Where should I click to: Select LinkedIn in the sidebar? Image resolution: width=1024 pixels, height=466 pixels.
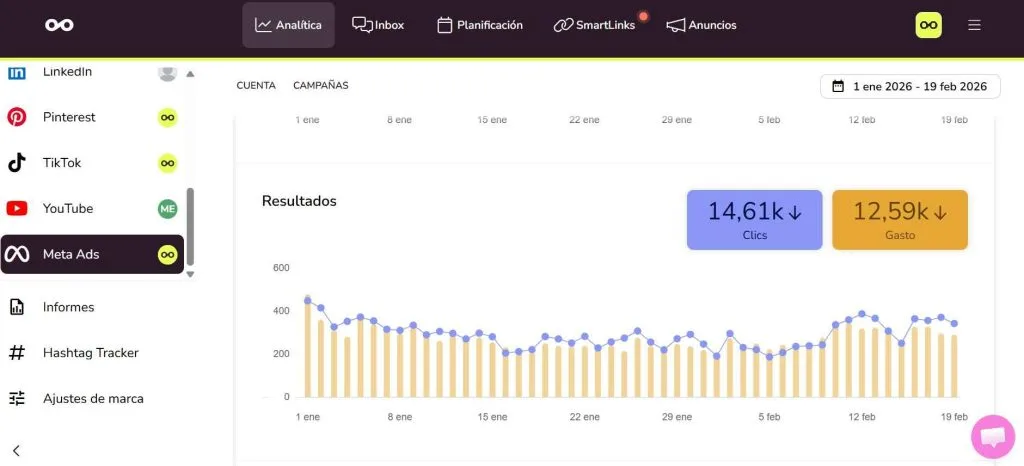pos(92,72)
